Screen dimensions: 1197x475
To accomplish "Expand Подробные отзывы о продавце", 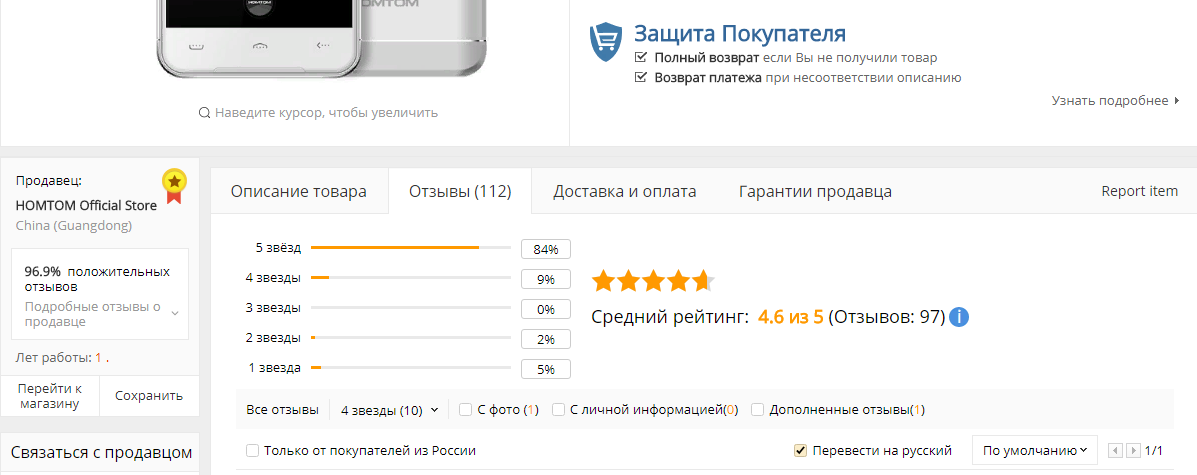I will pyautogui.click(x=175, y=314).
